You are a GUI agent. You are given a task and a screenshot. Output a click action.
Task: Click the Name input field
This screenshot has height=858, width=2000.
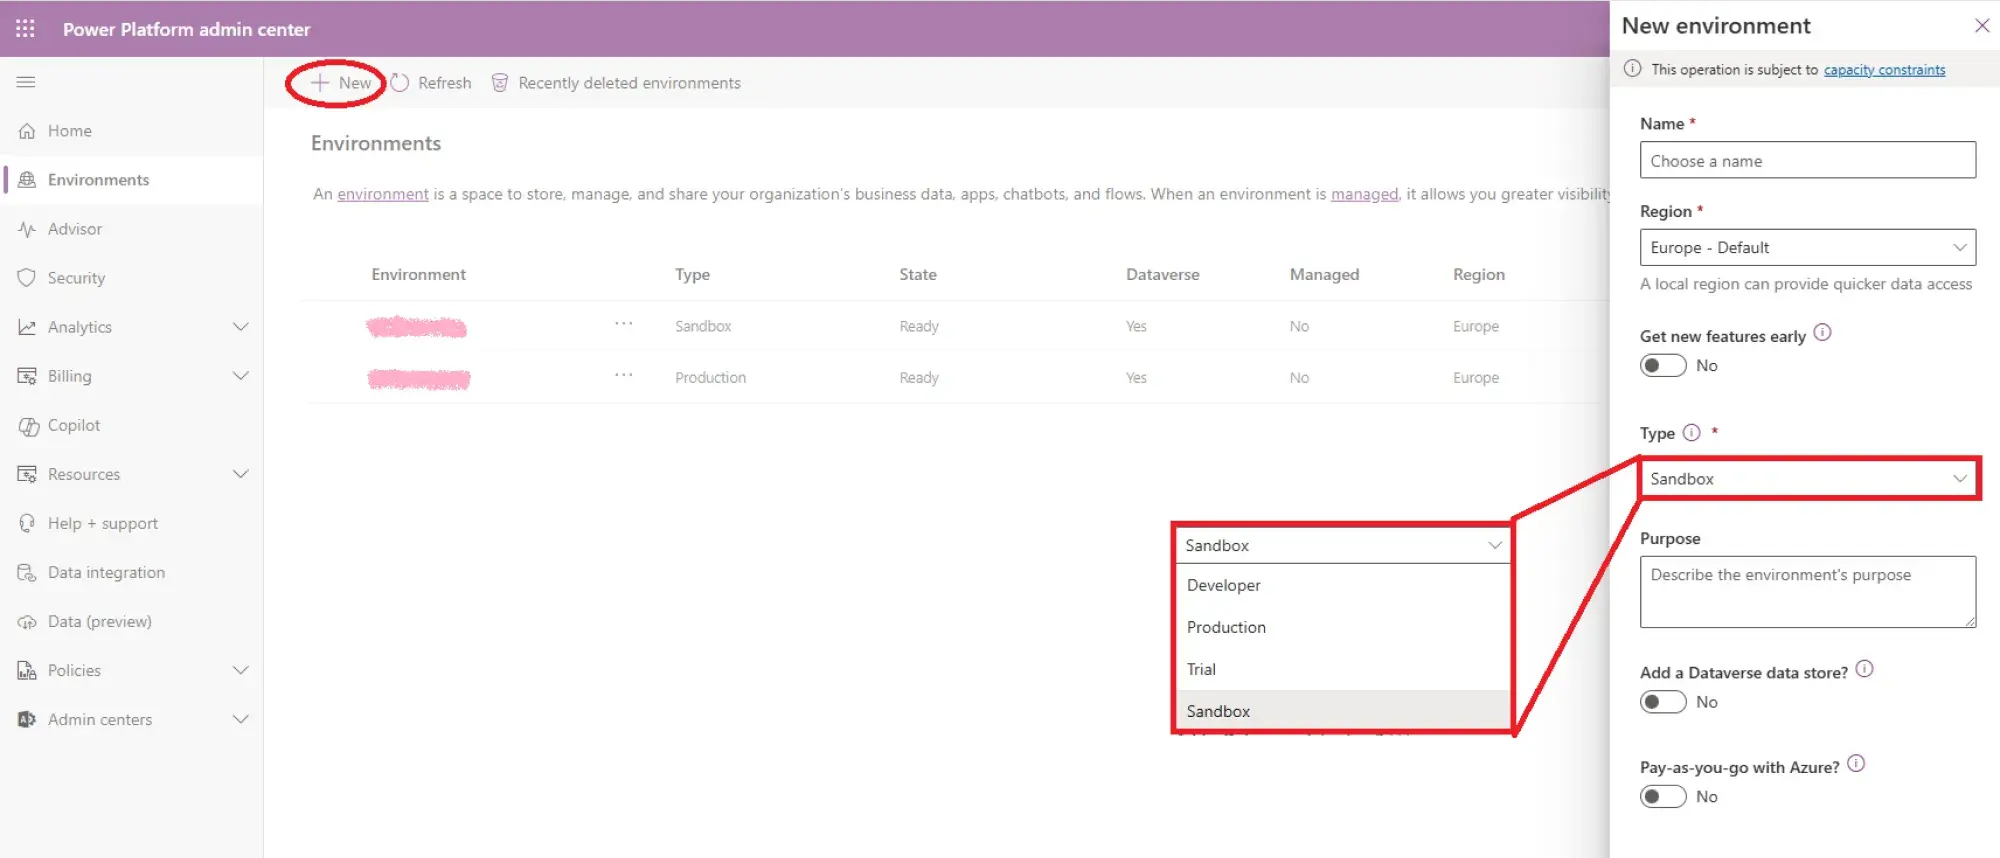[x=1808, y=161]
